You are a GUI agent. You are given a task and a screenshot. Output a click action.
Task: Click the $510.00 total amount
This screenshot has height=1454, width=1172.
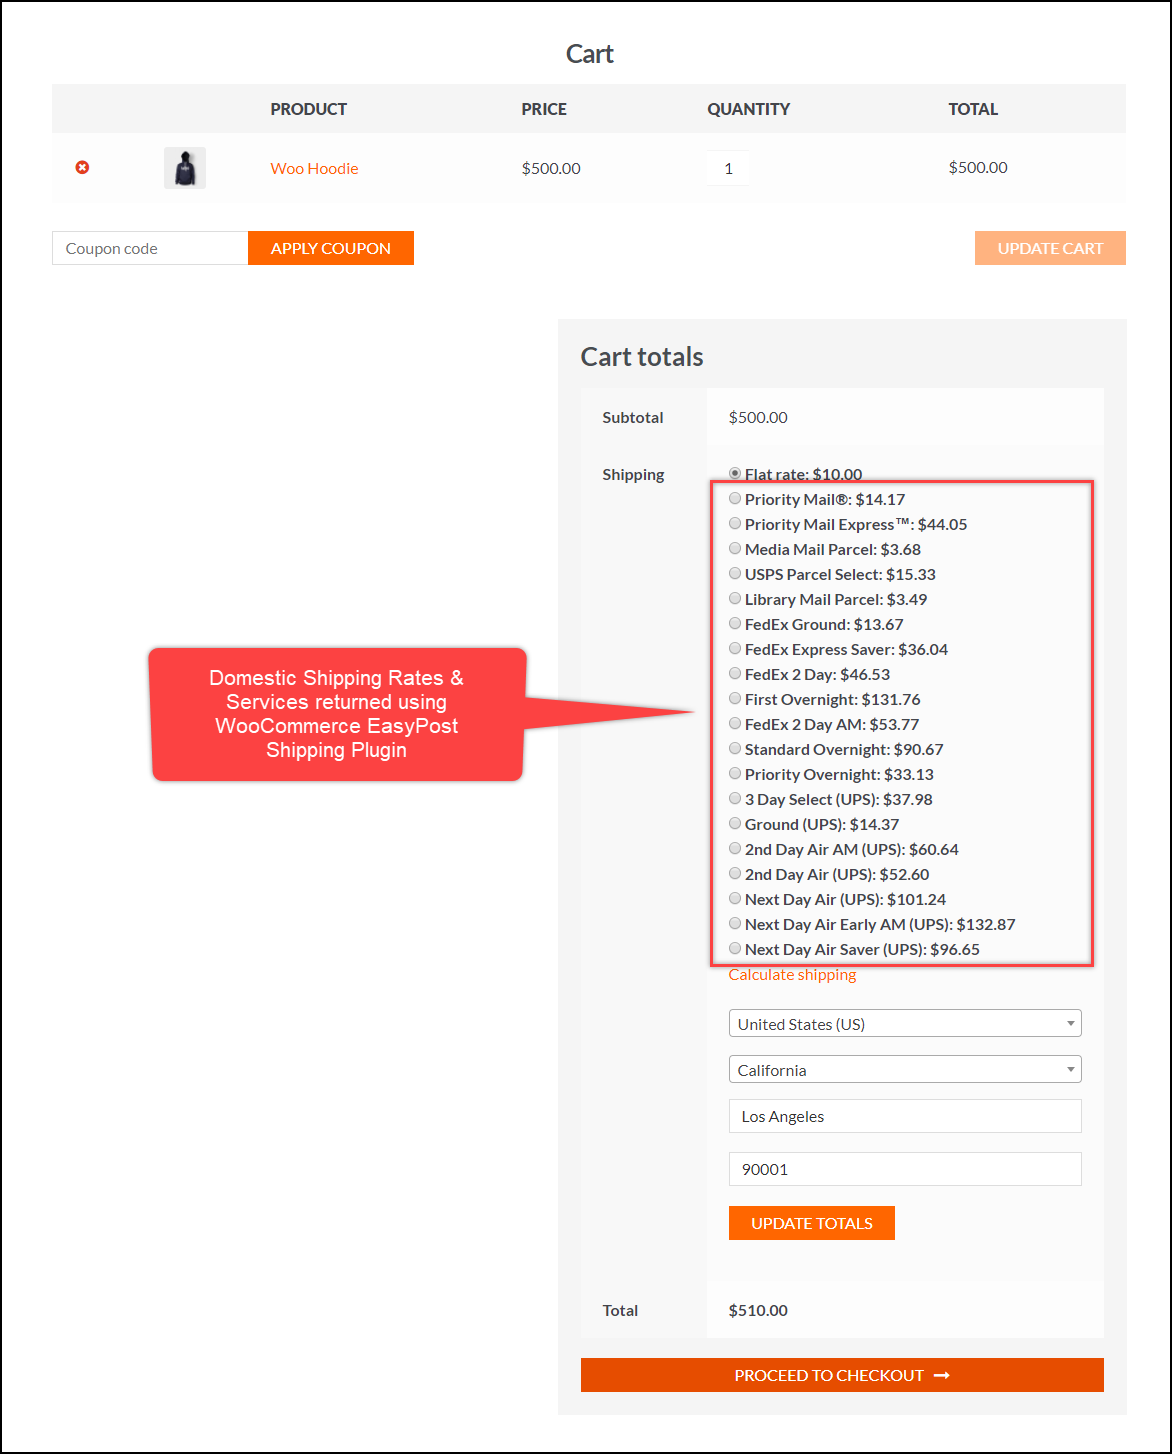[758, 1310]
